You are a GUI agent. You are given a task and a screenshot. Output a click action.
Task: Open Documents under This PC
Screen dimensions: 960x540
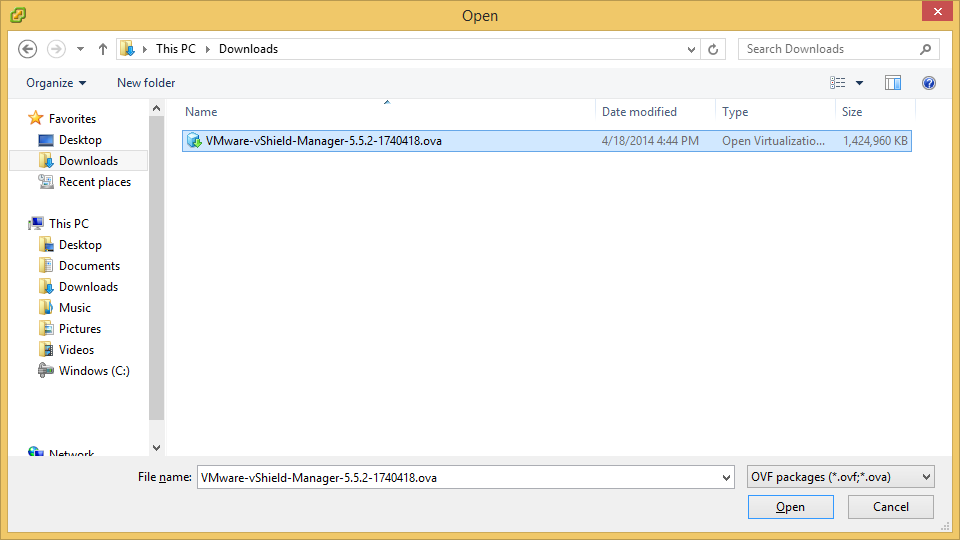(x=89, y=266)
